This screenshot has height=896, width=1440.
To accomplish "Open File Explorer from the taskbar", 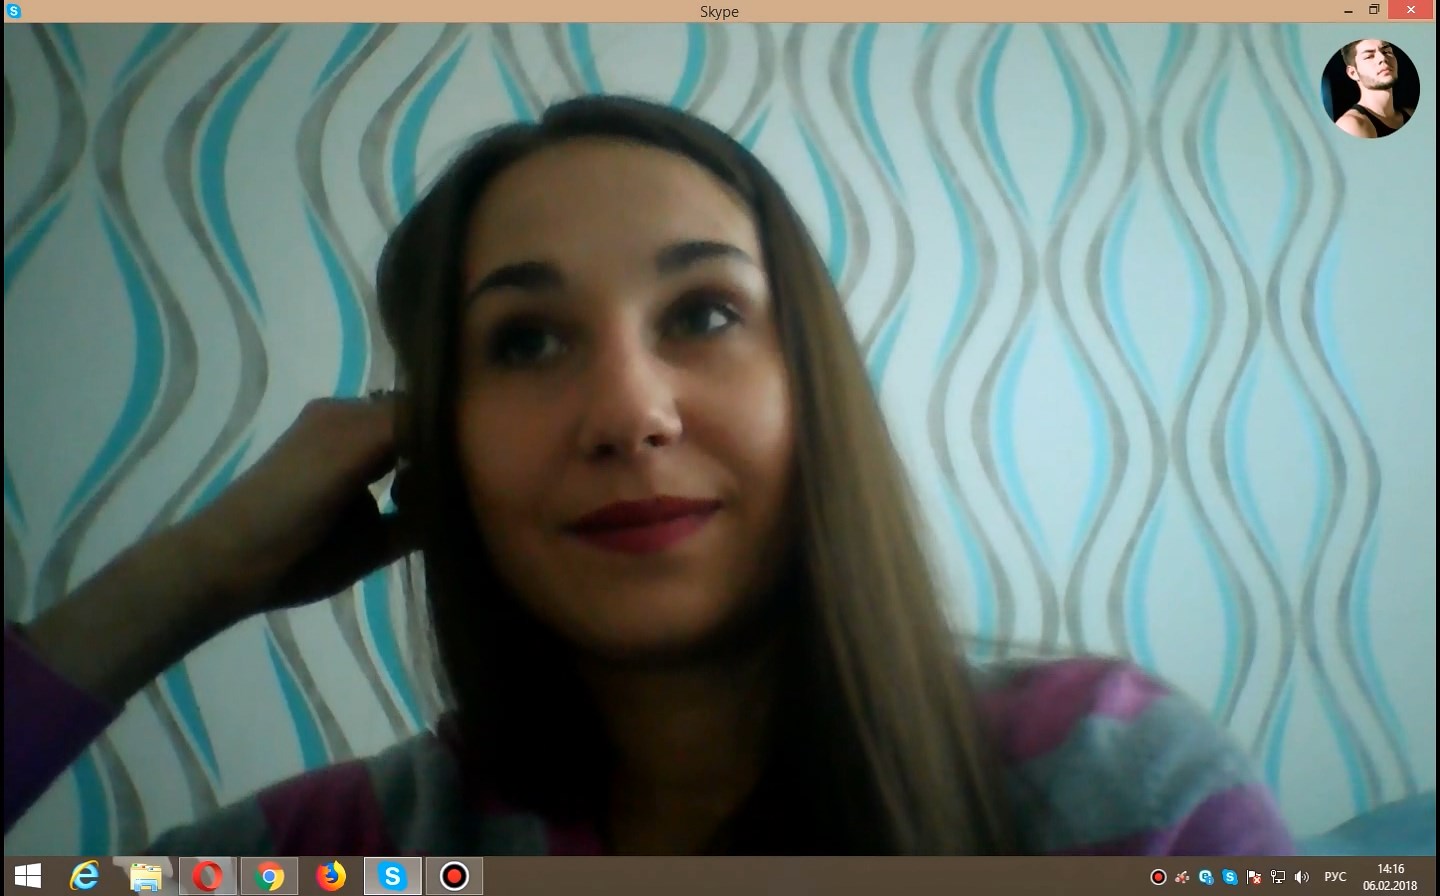I will [x=146, y=877].
